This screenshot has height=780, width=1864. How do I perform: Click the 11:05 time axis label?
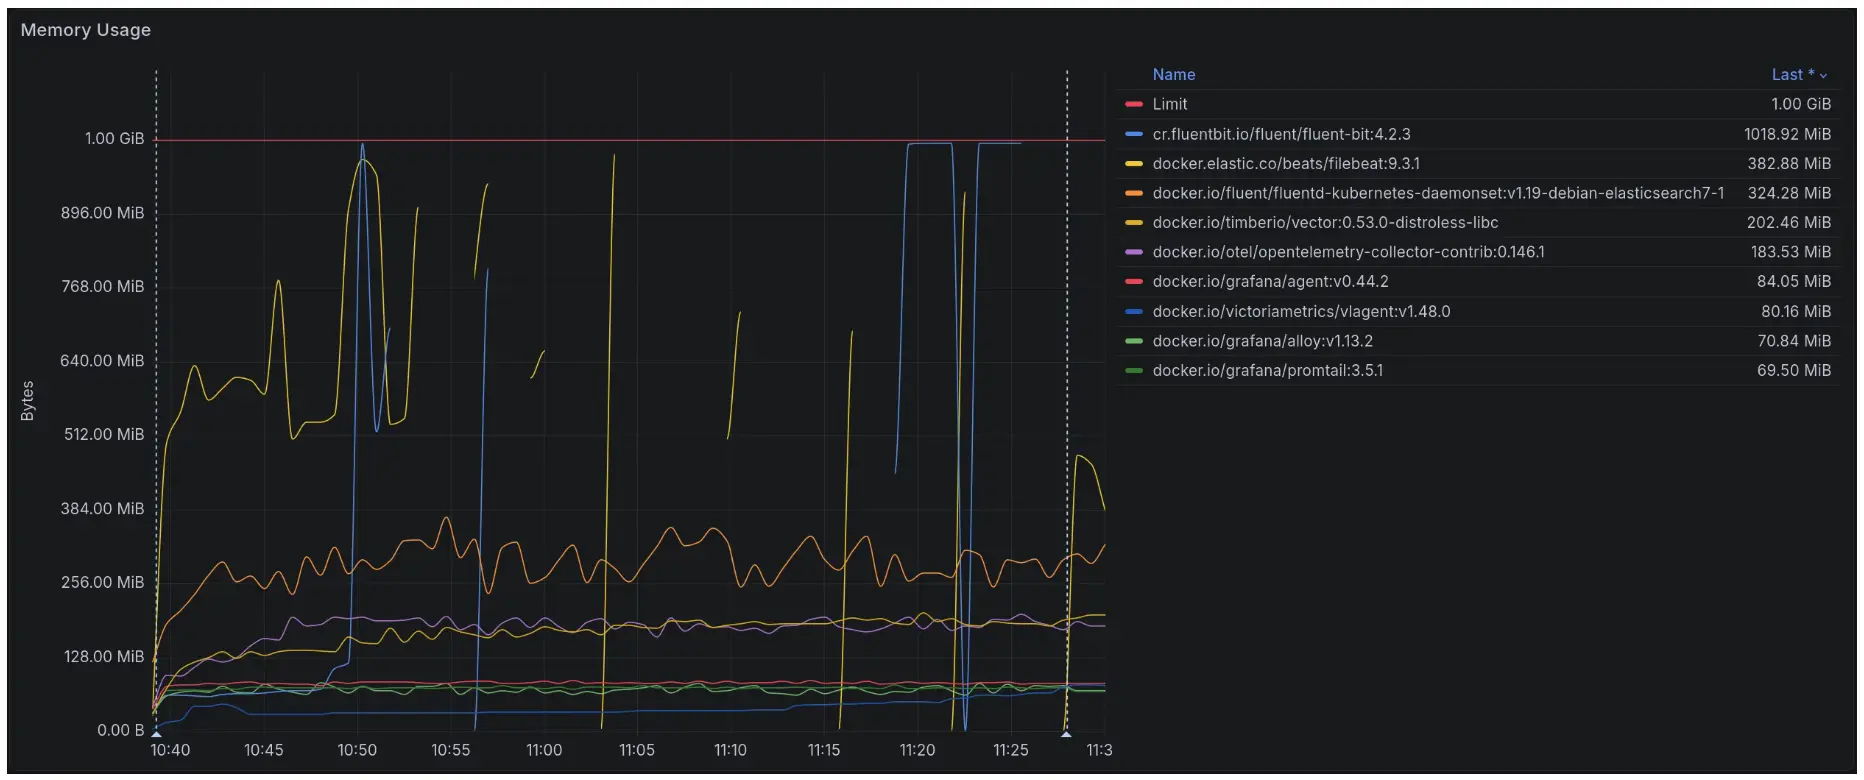[637, 750]
